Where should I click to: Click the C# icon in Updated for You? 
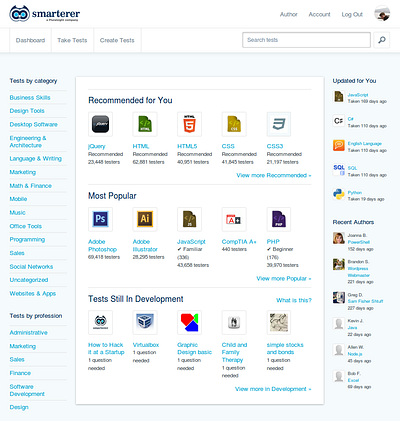tap(339, 121)
